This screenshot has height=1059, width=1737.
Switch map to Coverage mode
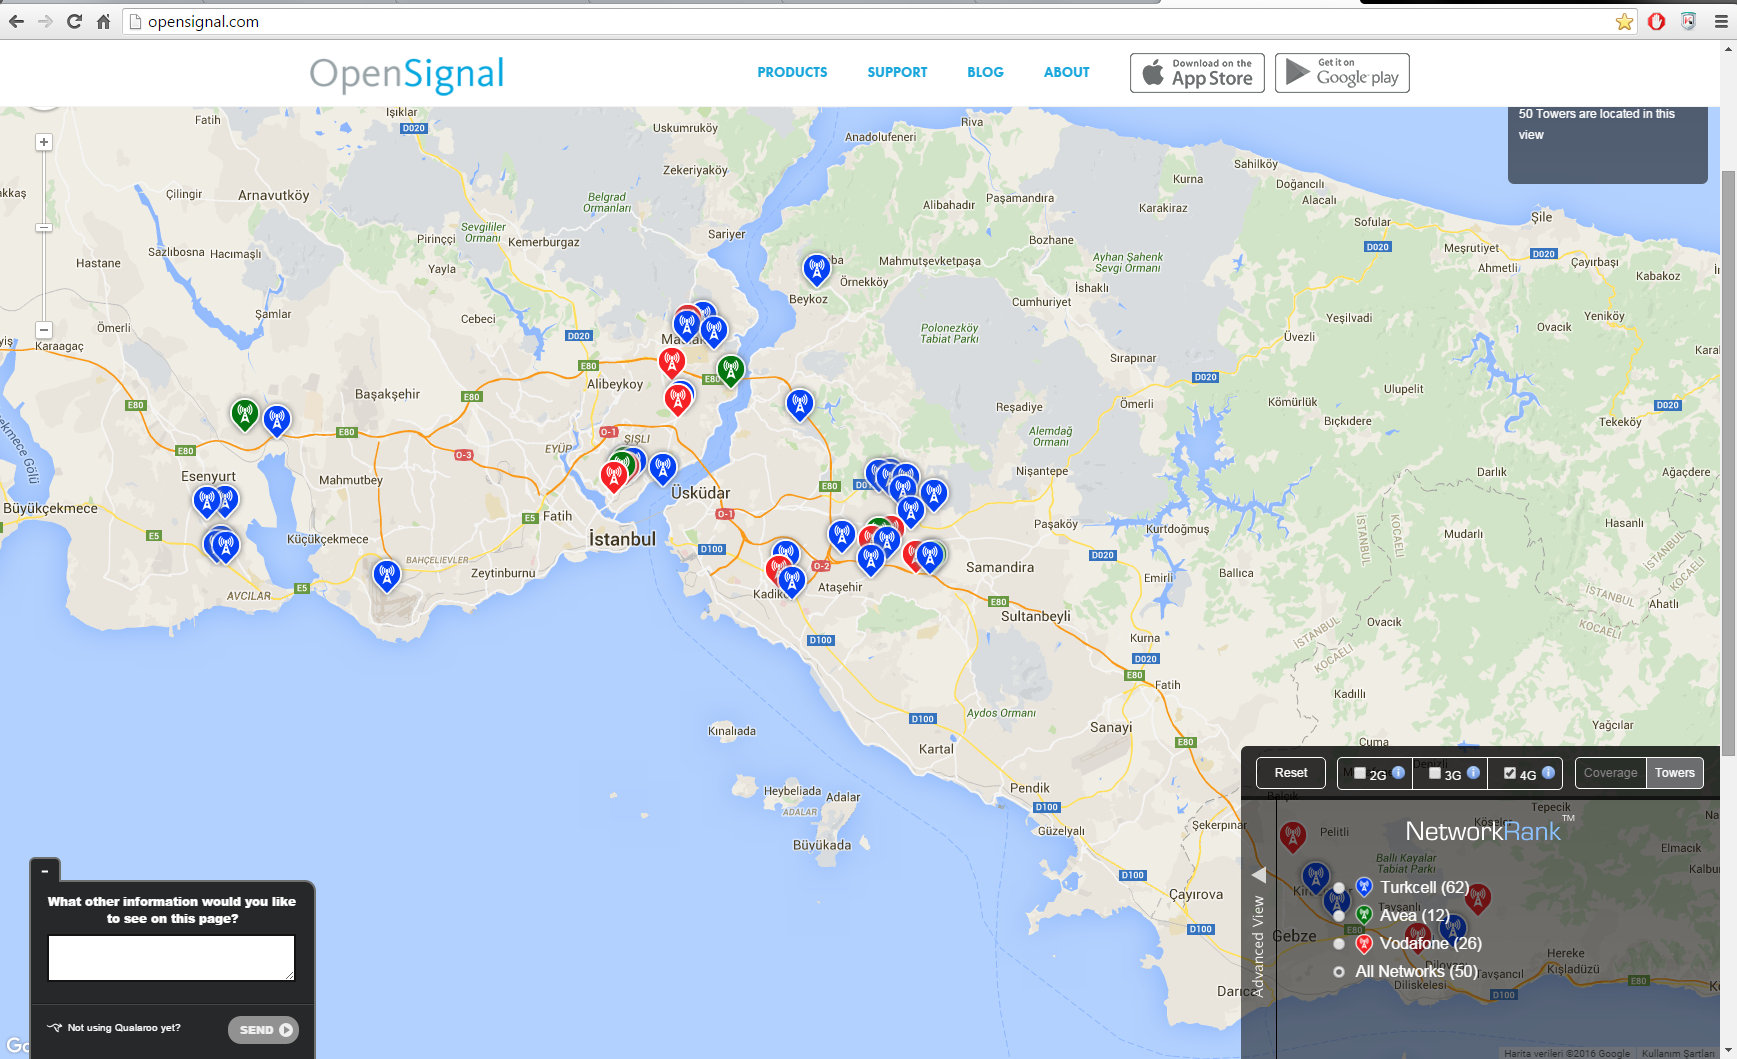coord(1610,773)
